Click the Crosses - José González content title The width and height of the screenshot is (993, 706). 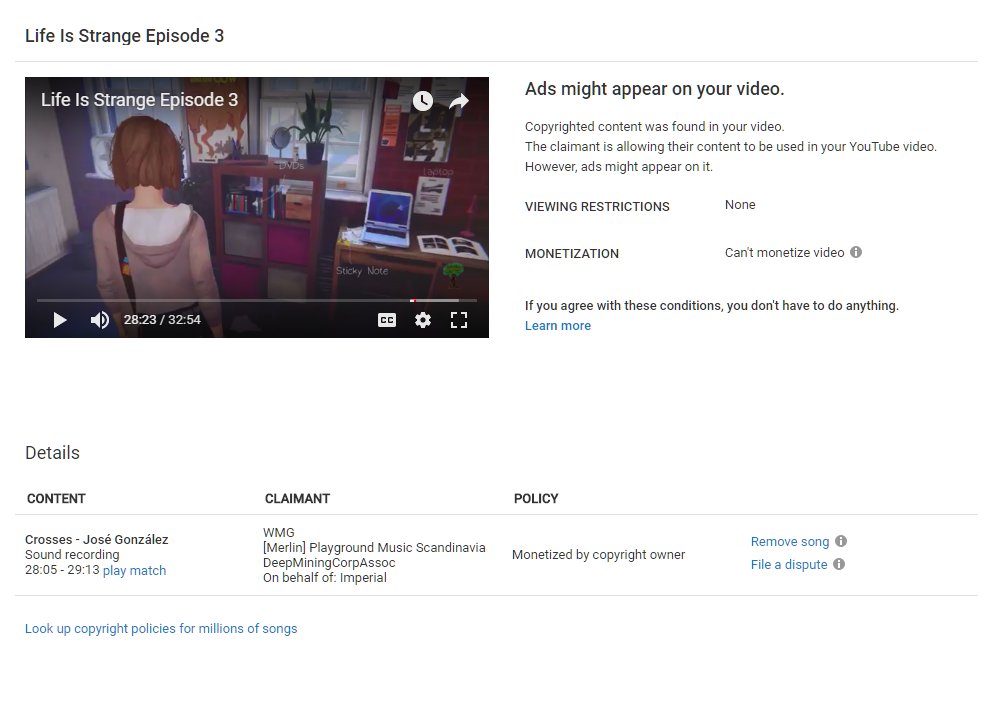pos(96,539)
